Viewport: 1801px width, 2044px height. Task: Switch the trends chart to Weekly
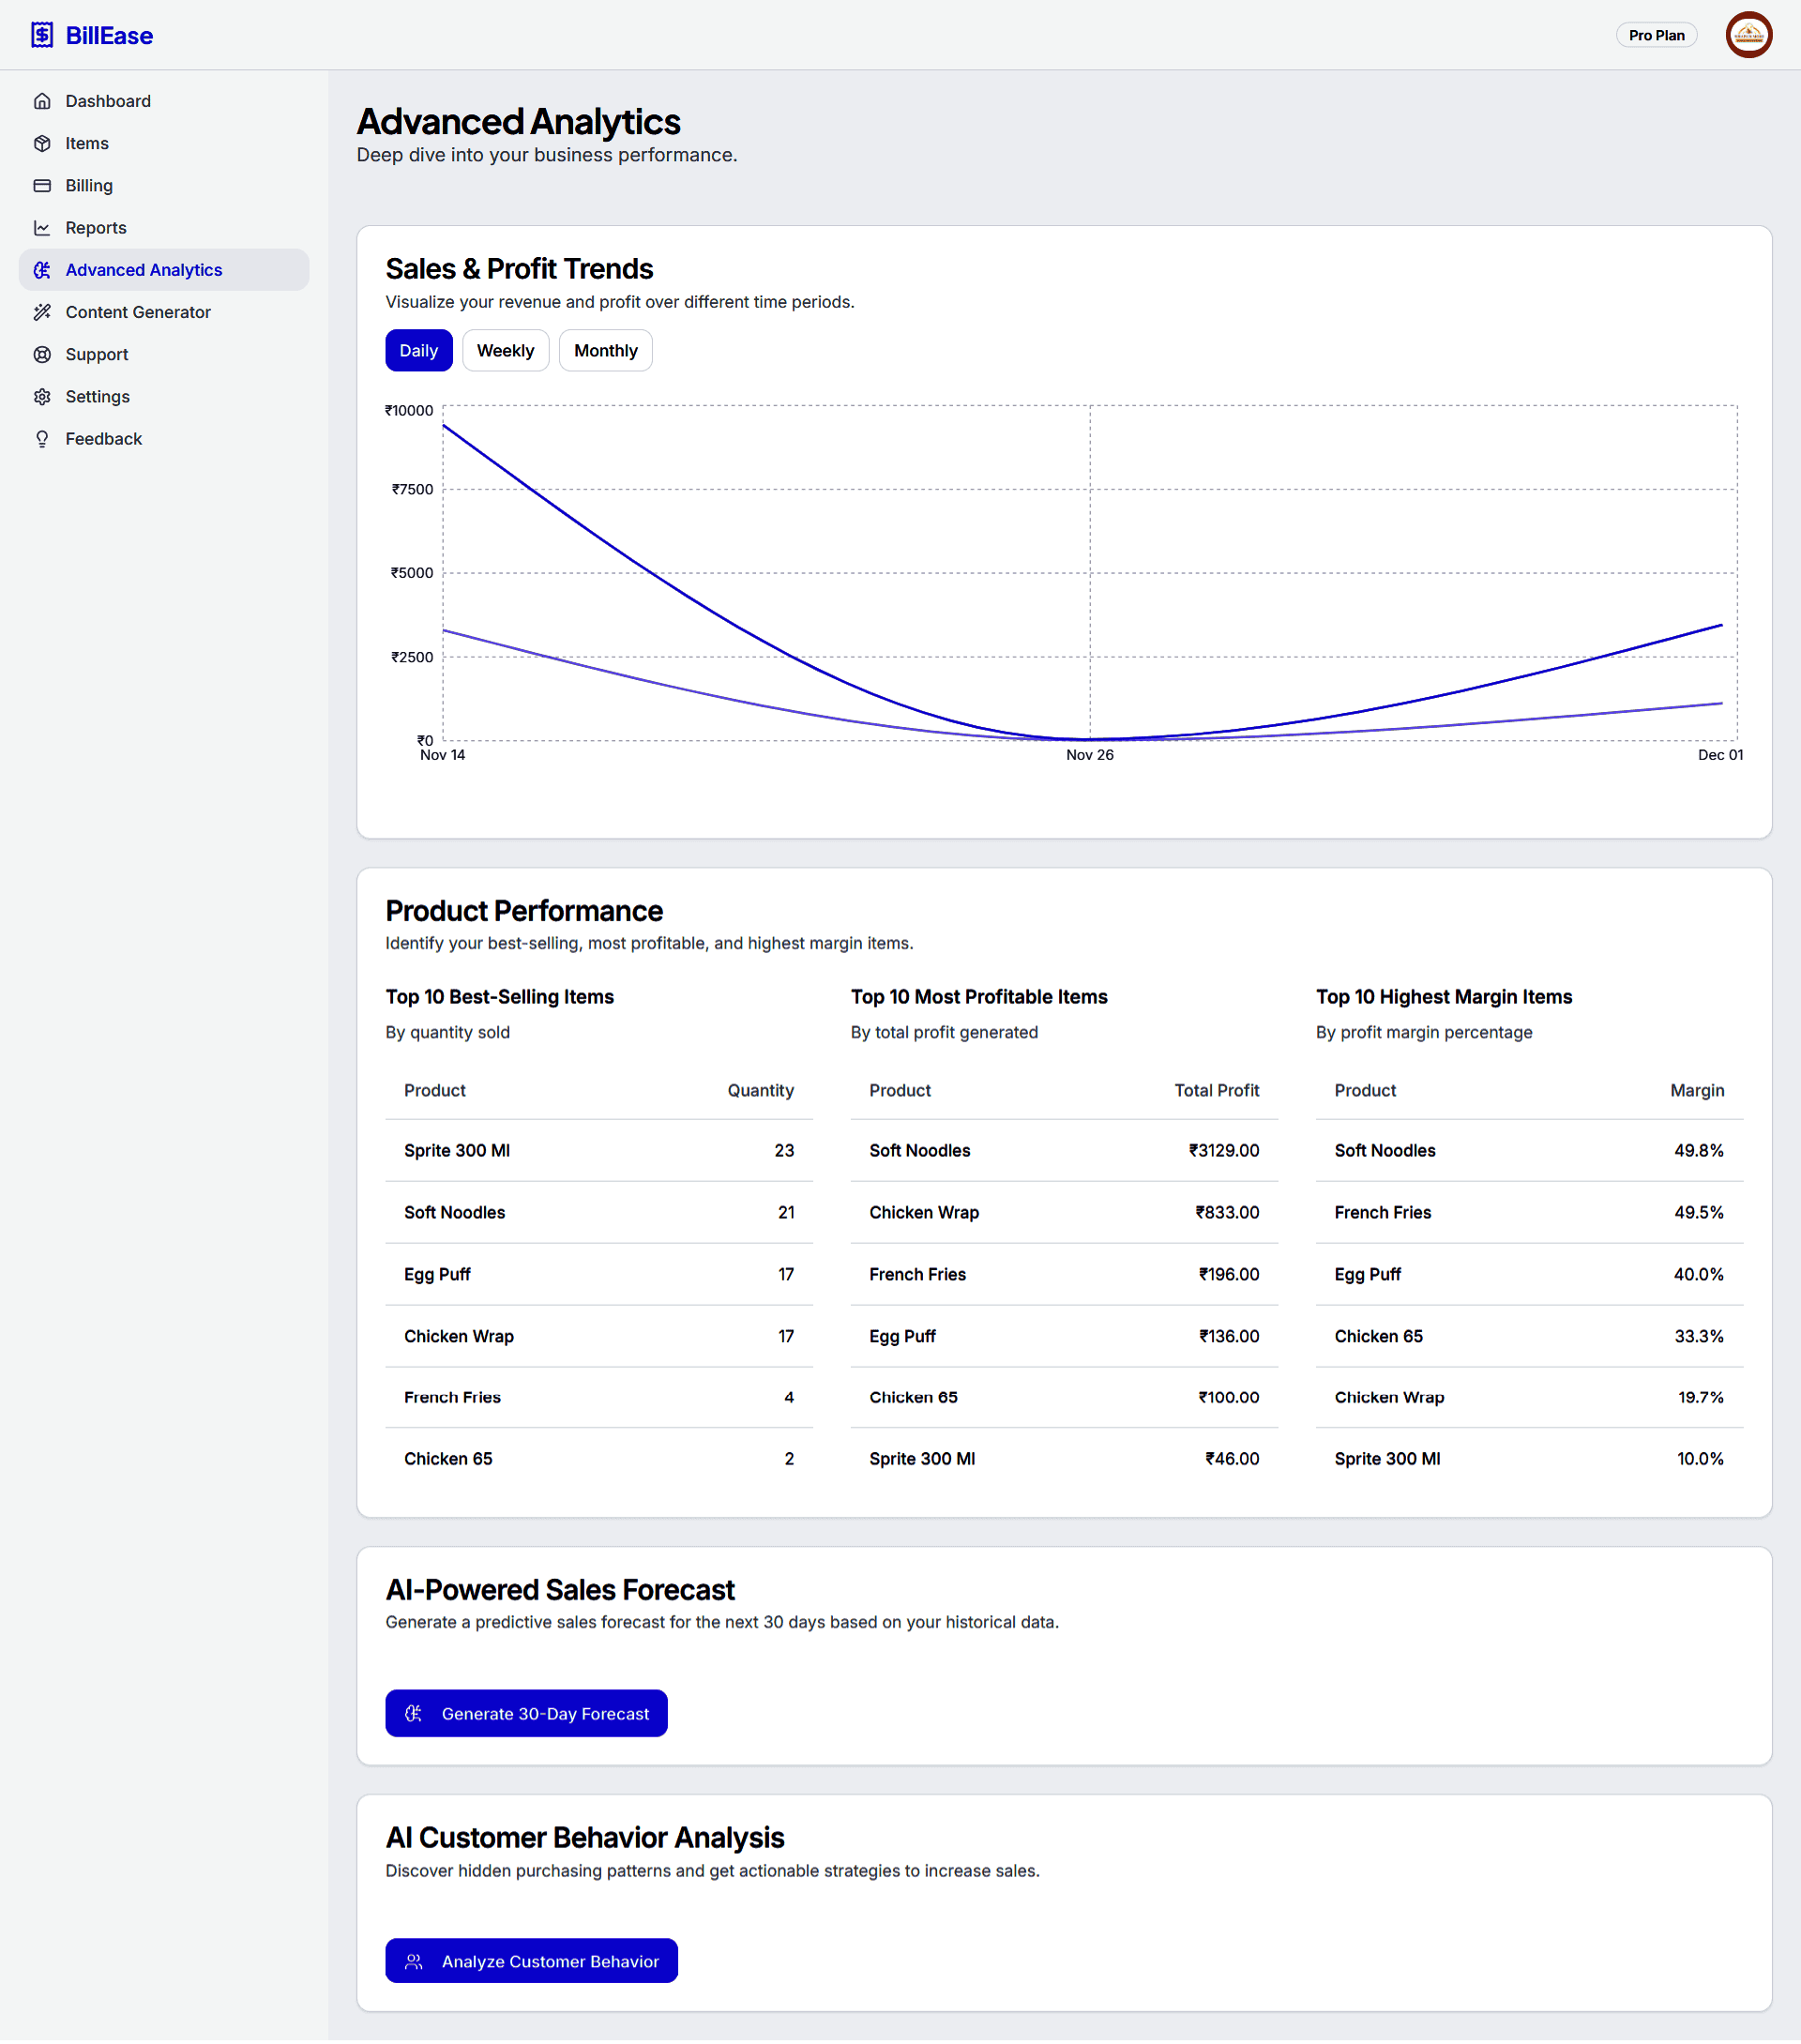[505, 351]
